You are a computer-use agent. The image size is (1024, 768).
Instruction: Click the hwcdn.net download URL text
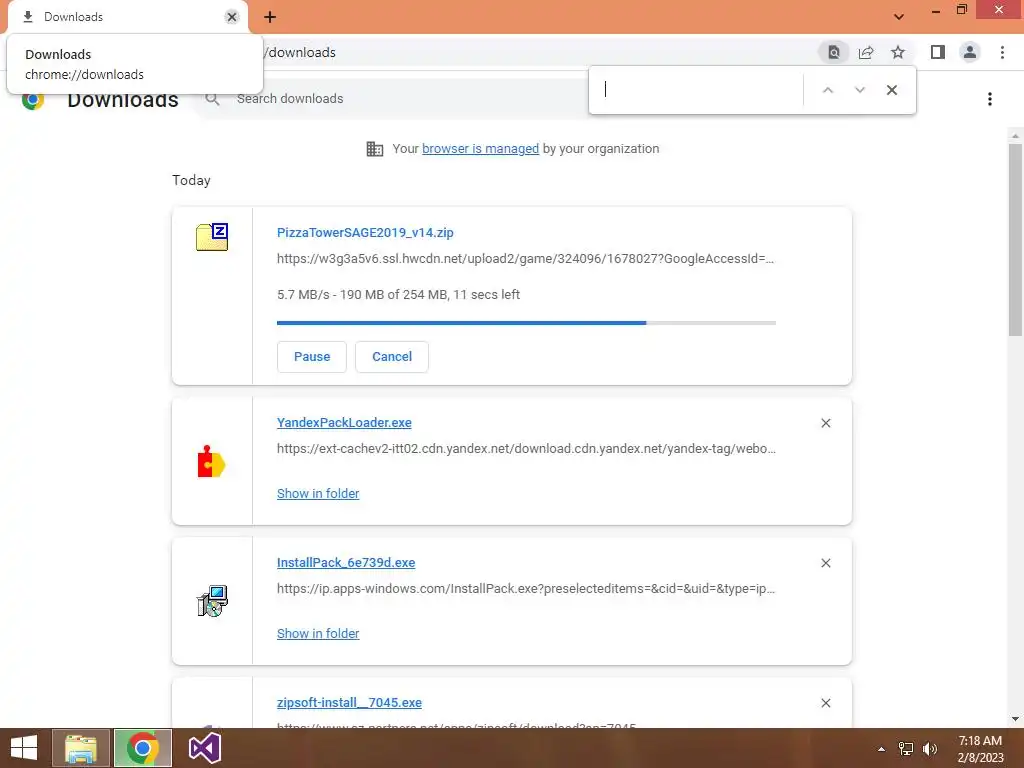526,259
